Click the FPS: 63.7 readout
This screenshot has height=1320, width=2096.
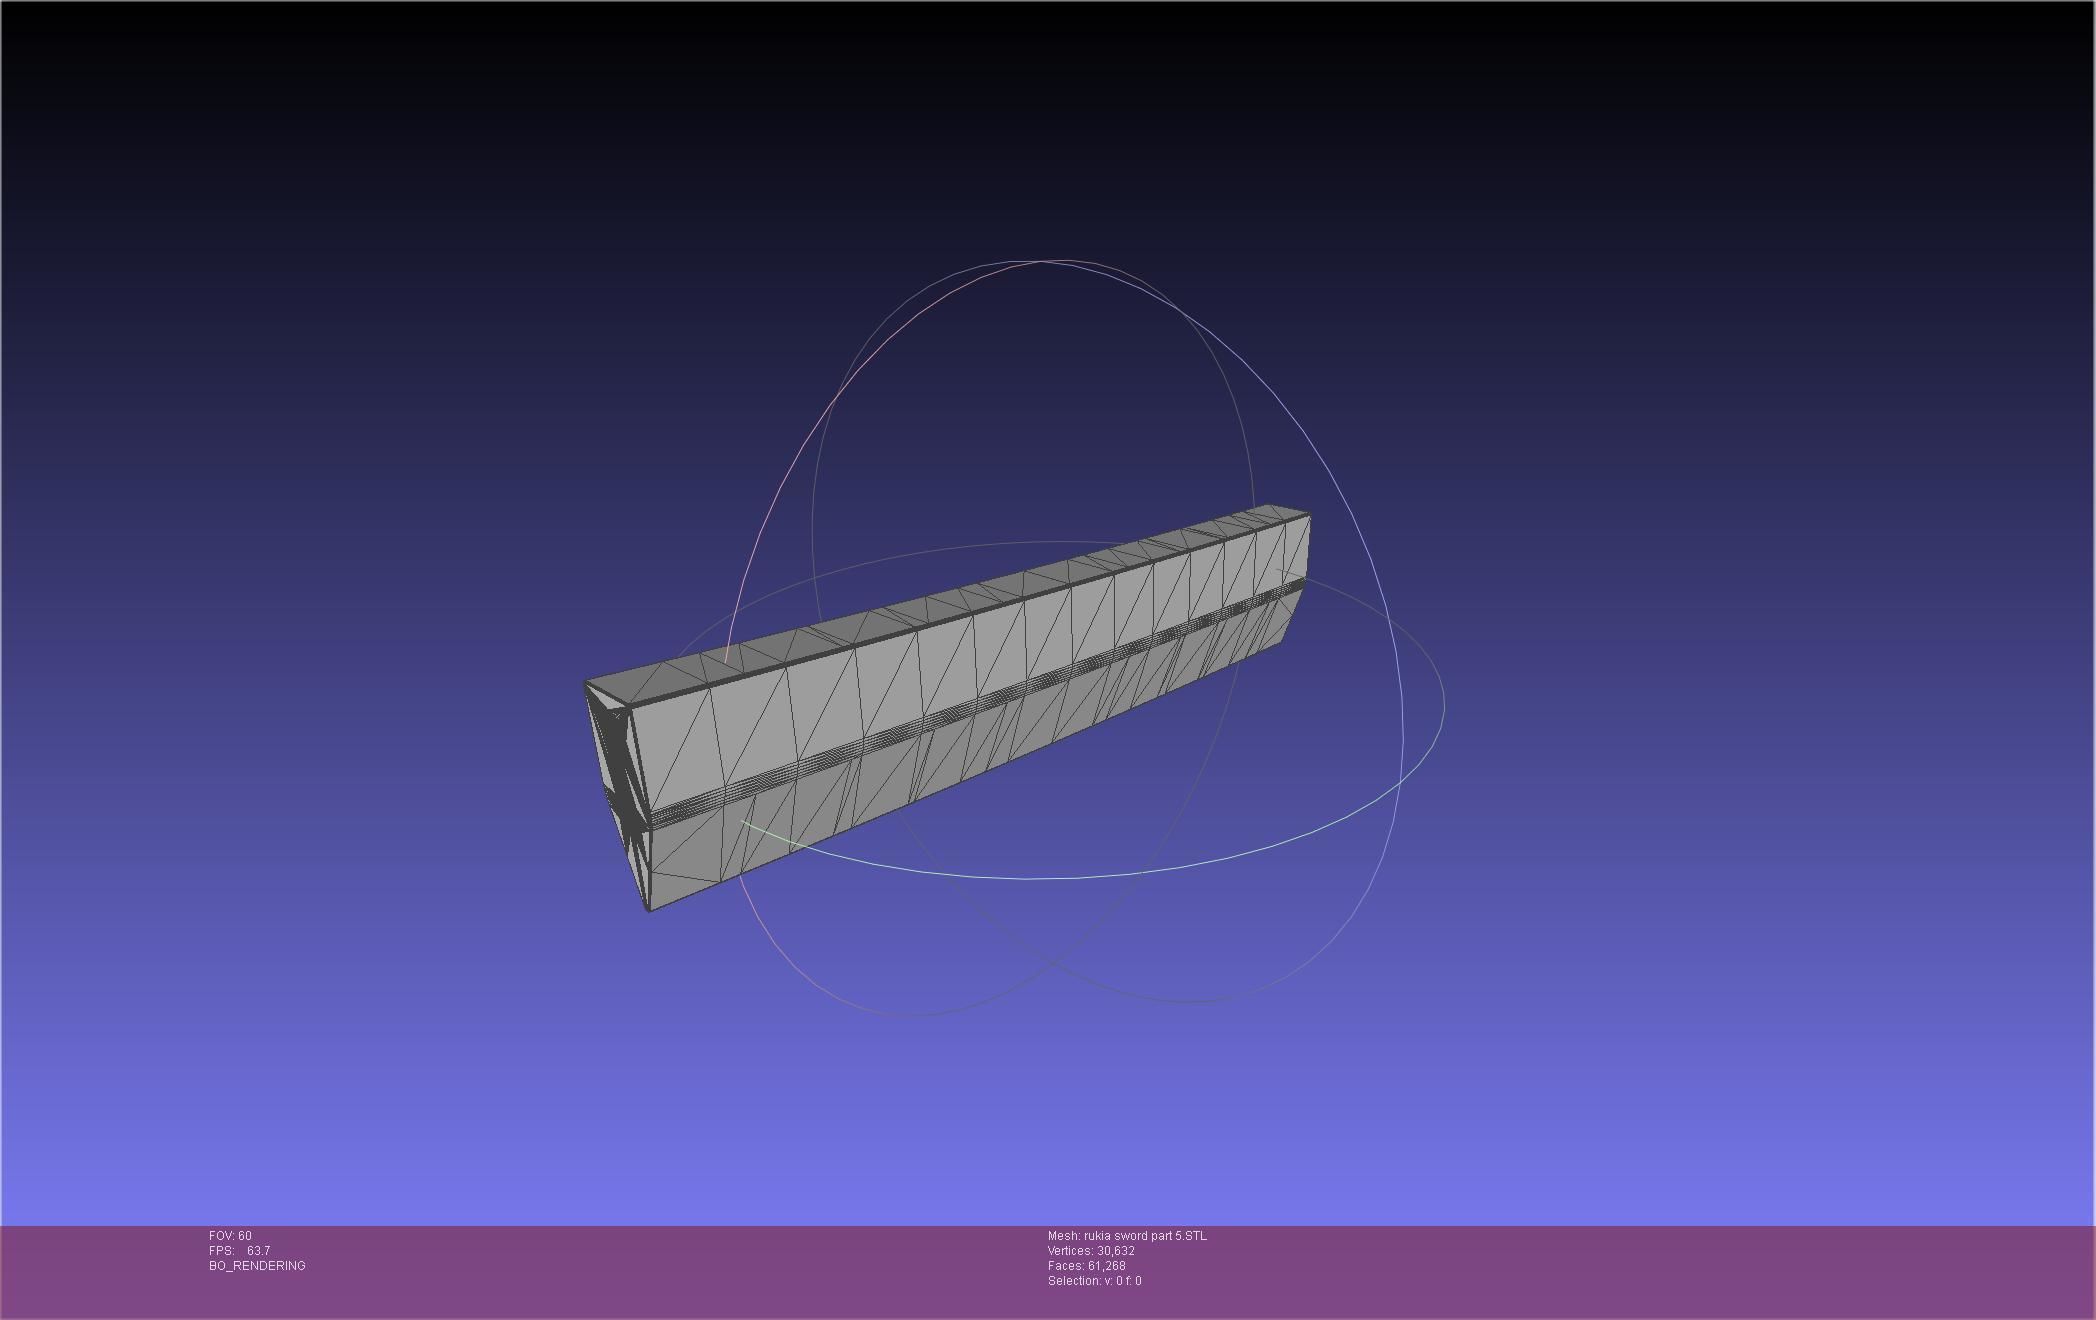[x=239, y=1251]
